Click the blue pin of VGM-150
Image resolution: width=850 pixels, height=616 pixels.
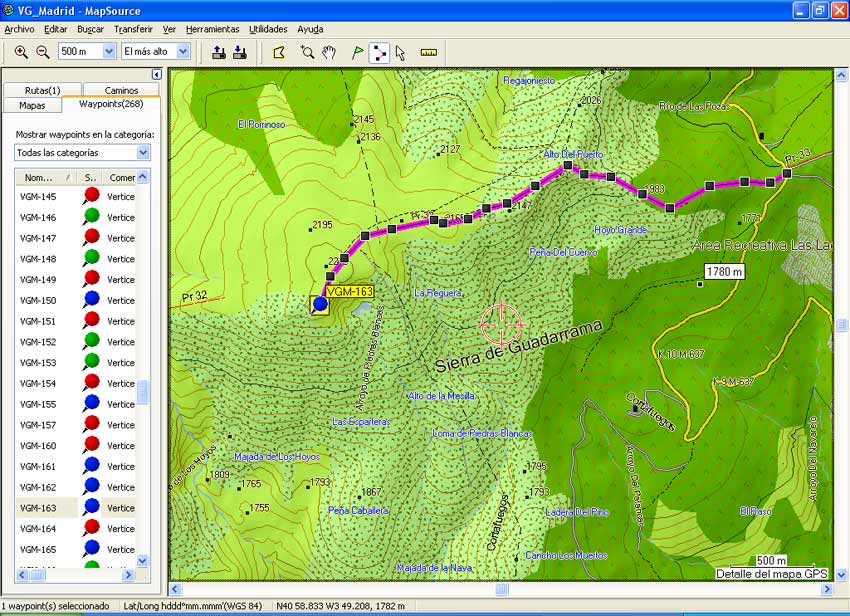[92, 299]
